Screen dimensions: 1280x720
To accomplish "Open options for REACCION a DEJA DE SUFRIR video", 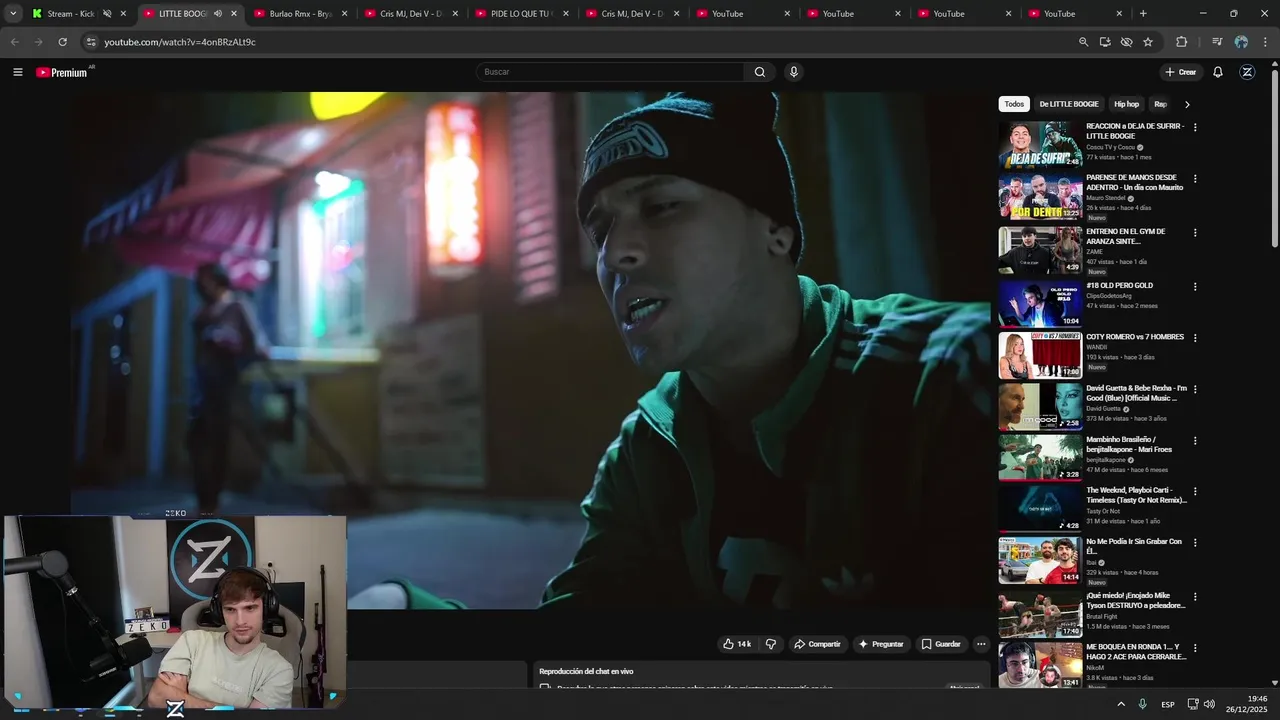I will tap(1195, 128).
